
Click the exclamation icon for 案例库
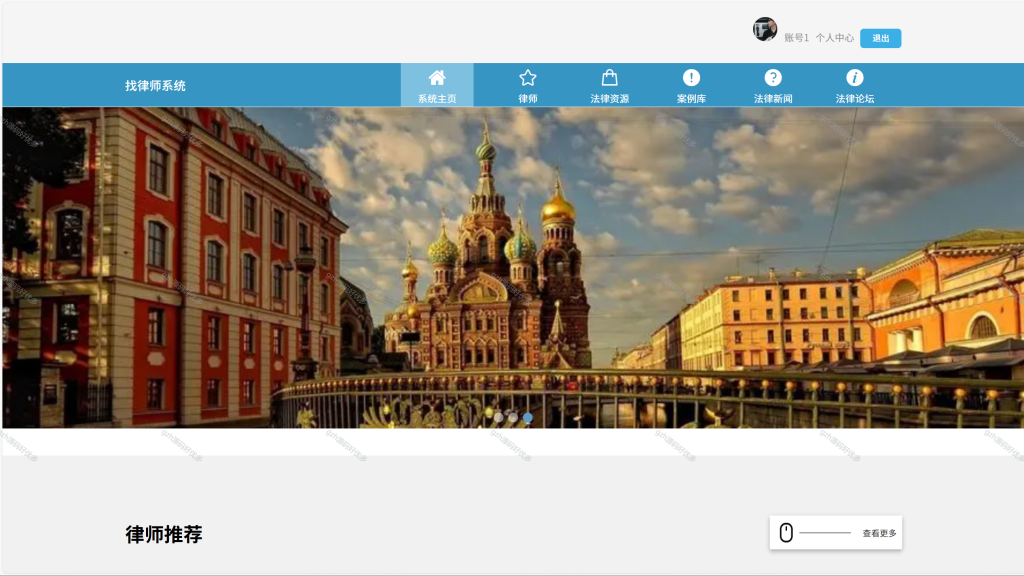tap(691, 78)
